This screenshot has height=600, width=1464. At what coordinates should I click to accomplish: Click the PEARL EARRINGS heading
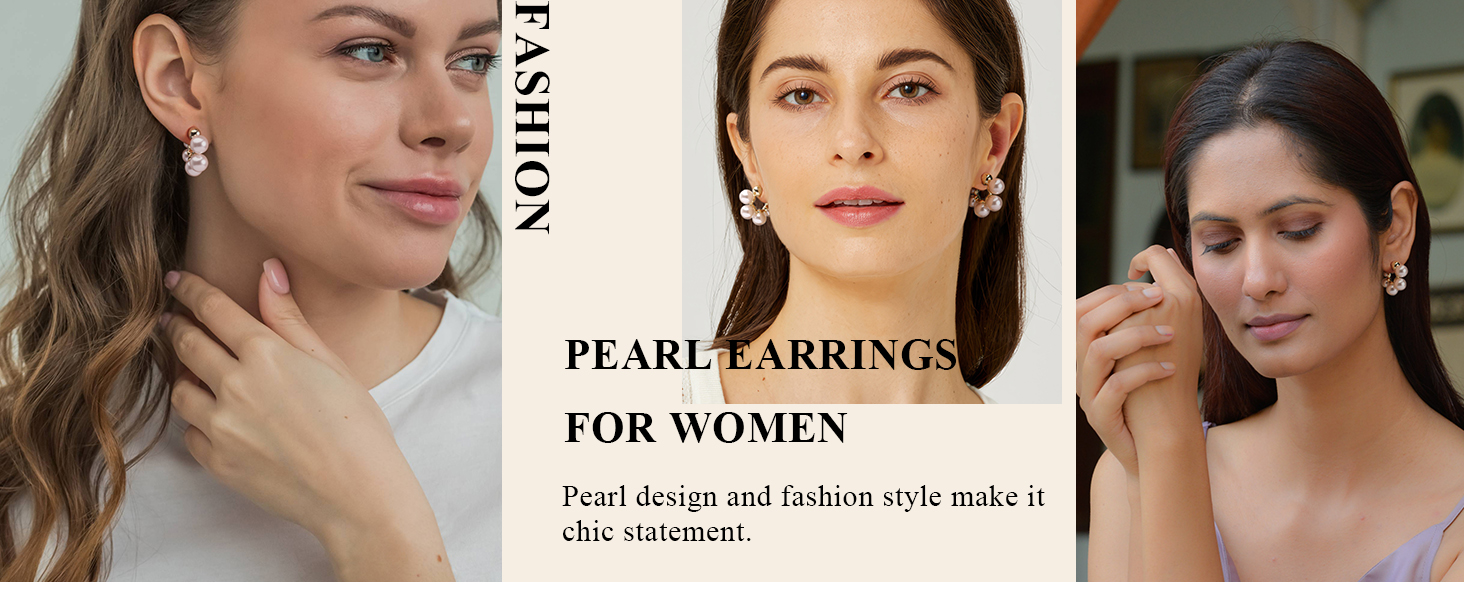click(x=761, y=356)
